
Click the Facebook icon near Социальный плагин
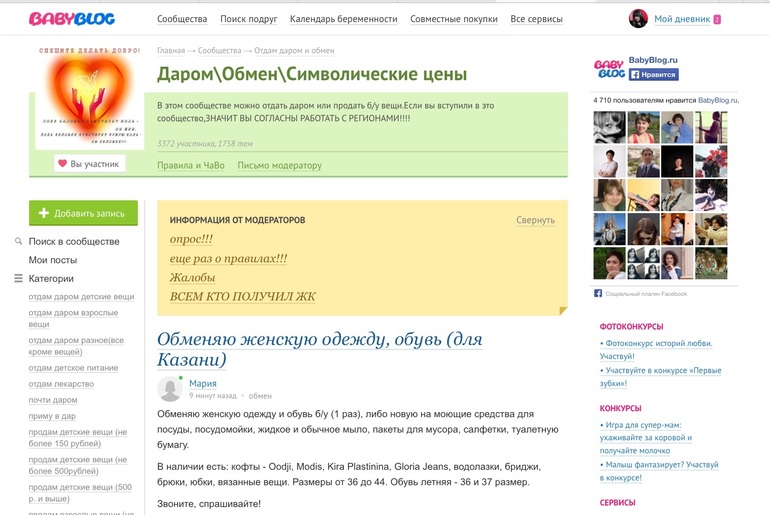598,293
